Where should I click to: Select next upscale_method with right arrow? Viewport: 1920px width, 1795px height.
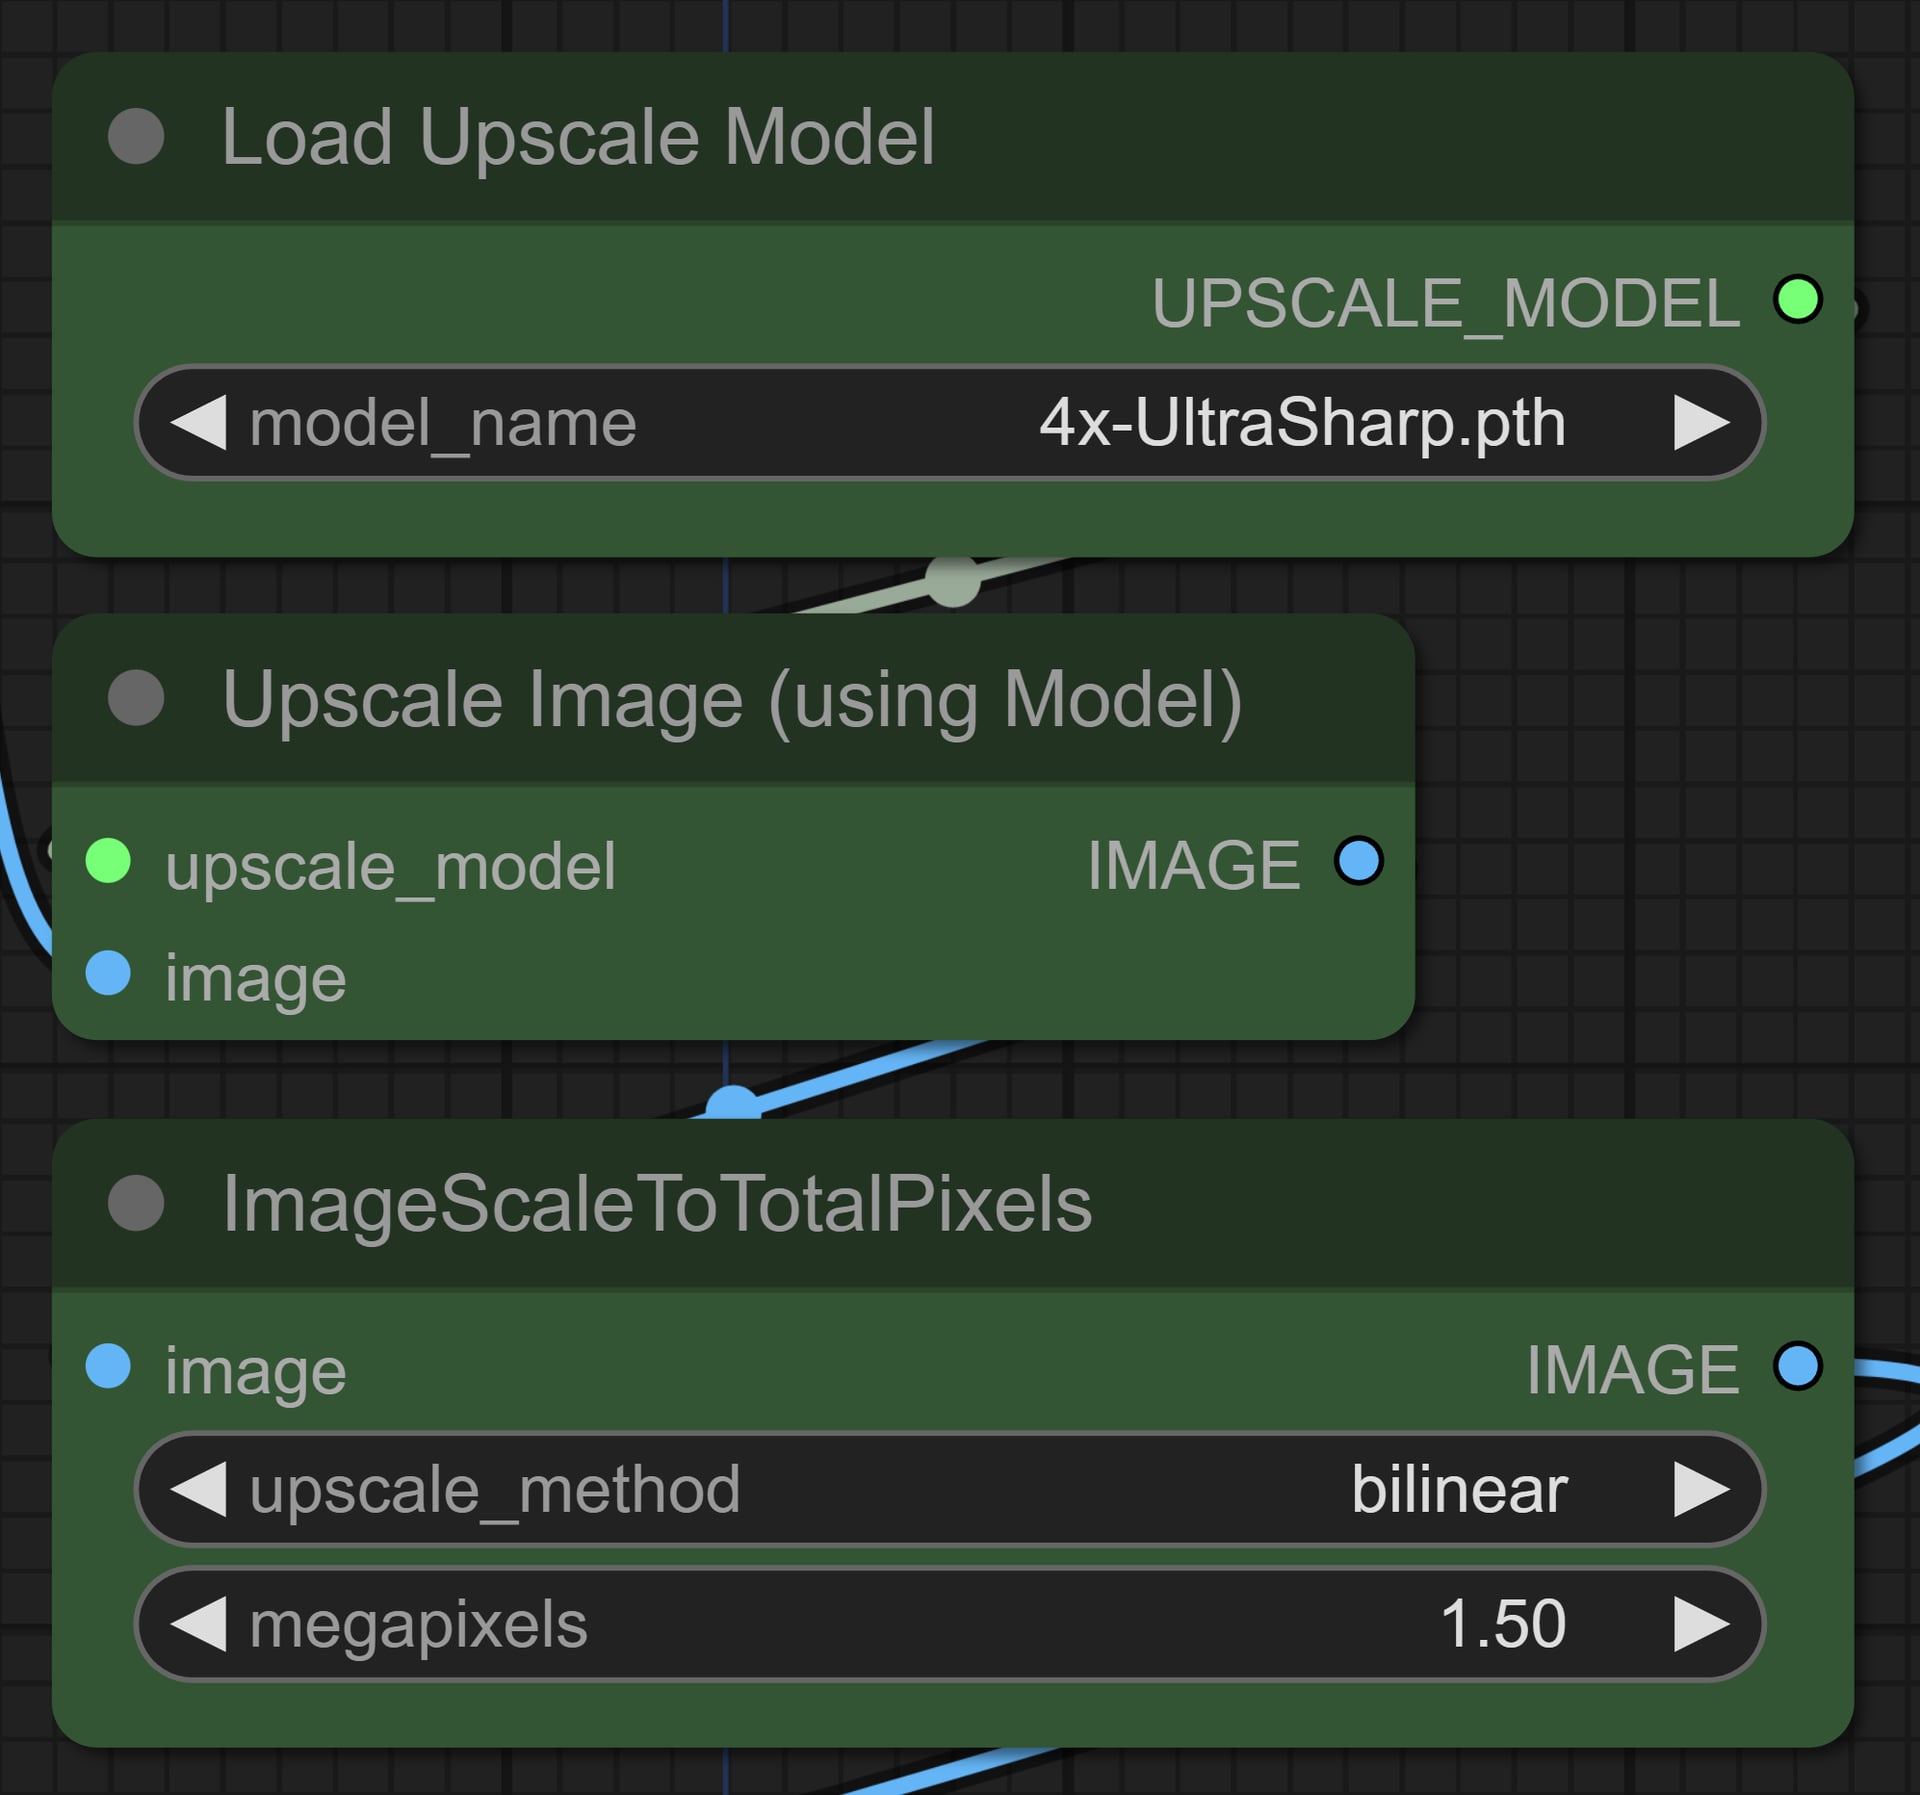[1702, 1489]
